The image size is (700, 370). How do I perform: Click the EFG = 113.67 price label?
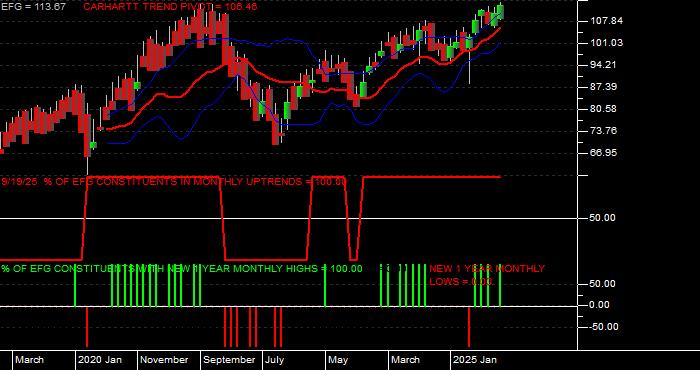[34, 7]
